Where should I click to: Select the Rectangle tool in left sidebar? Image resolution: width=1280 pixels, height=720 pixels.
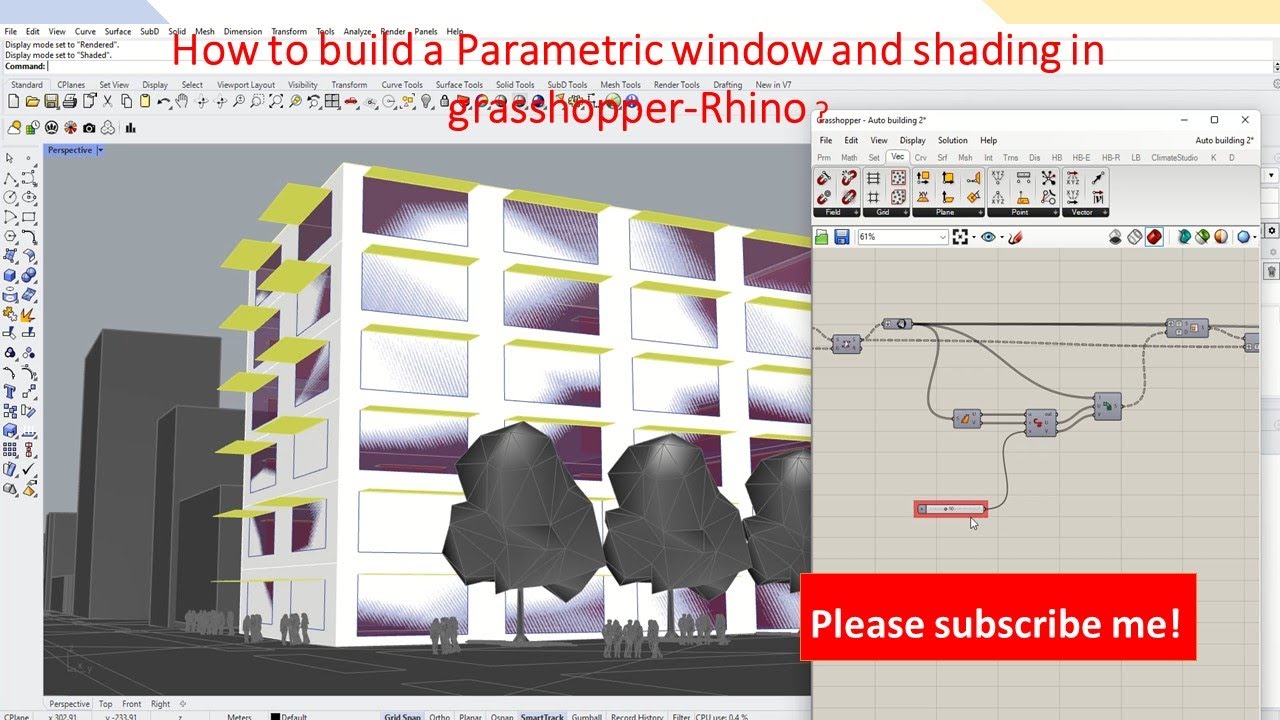[29, 216]
